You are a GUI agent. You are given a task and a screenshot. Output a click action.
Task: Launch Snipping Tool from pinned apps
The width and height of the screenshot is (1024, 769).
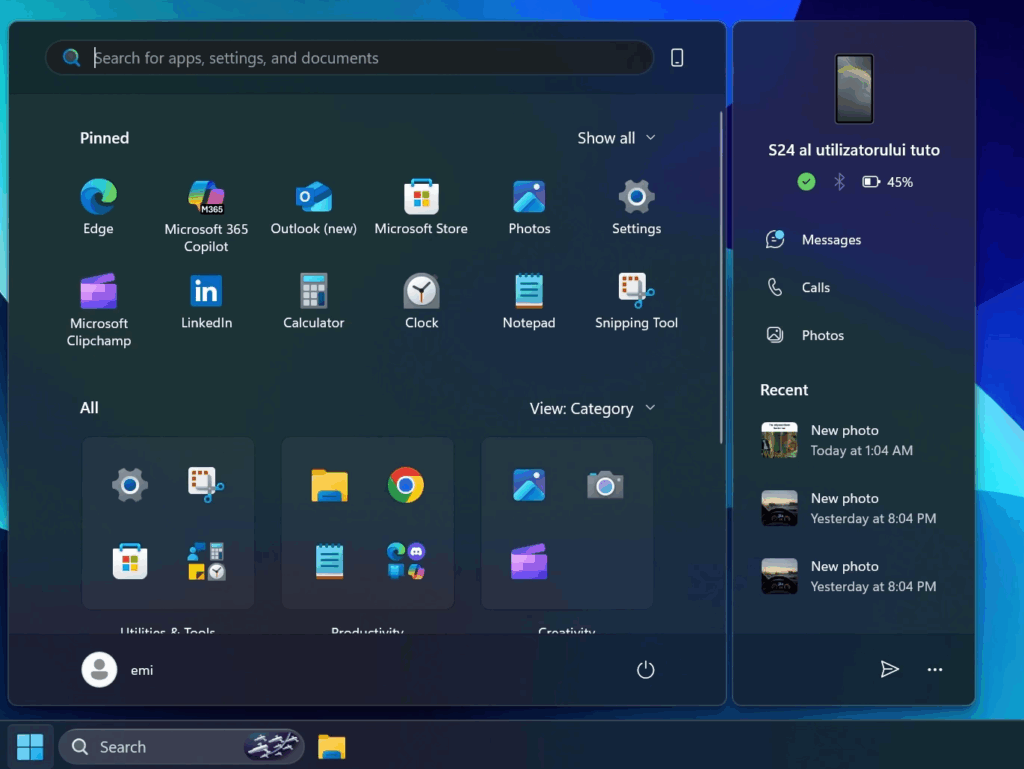coord(636,301)
